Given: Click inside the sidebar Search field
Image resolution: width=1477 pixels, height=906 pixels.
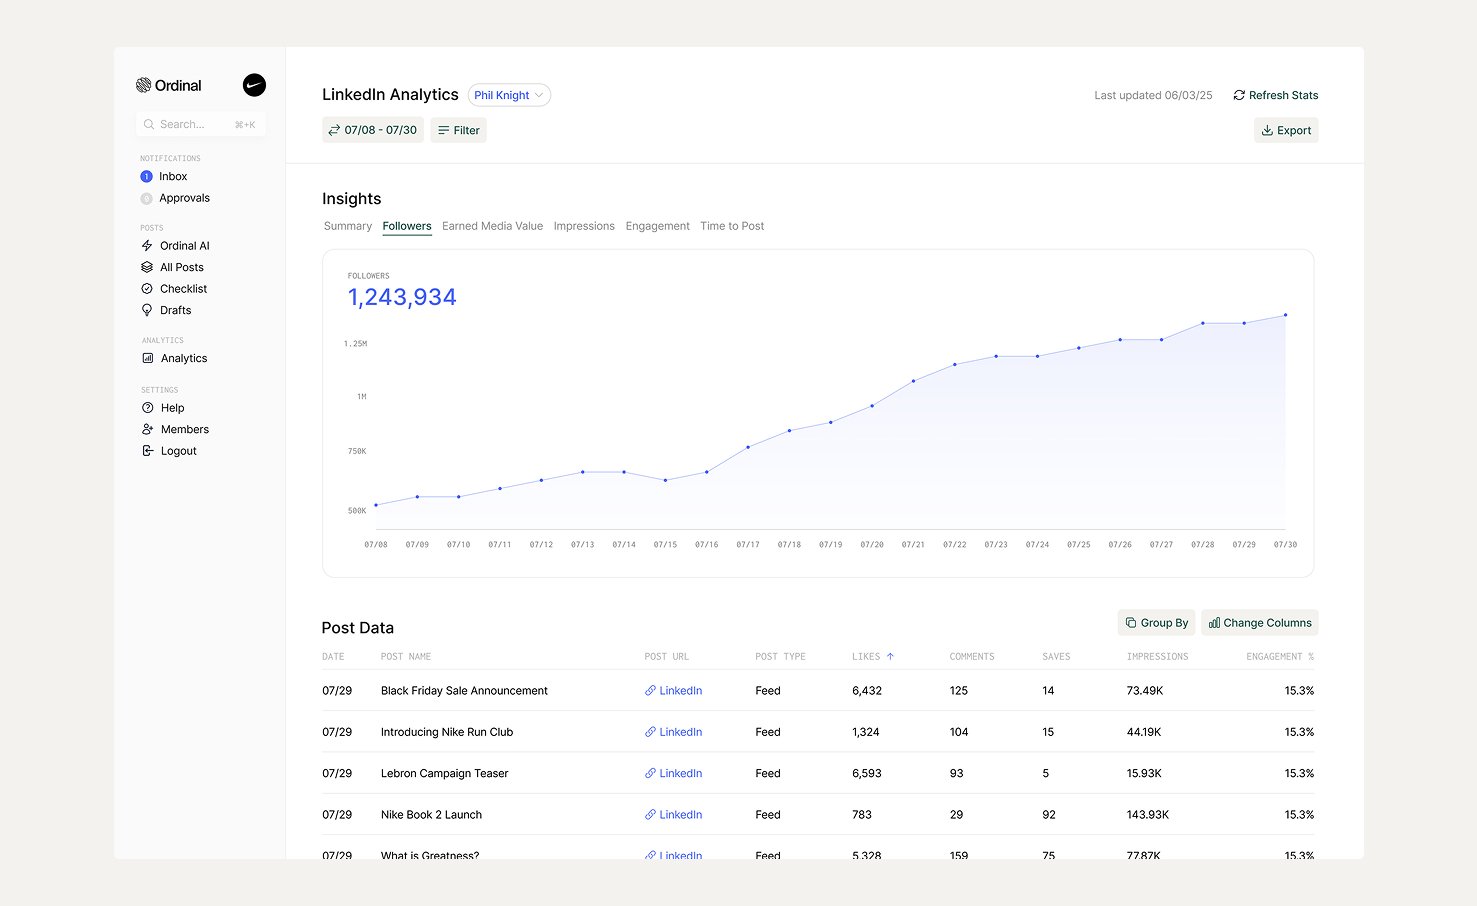Looking at the screenshot, I should tap(201, 124).
